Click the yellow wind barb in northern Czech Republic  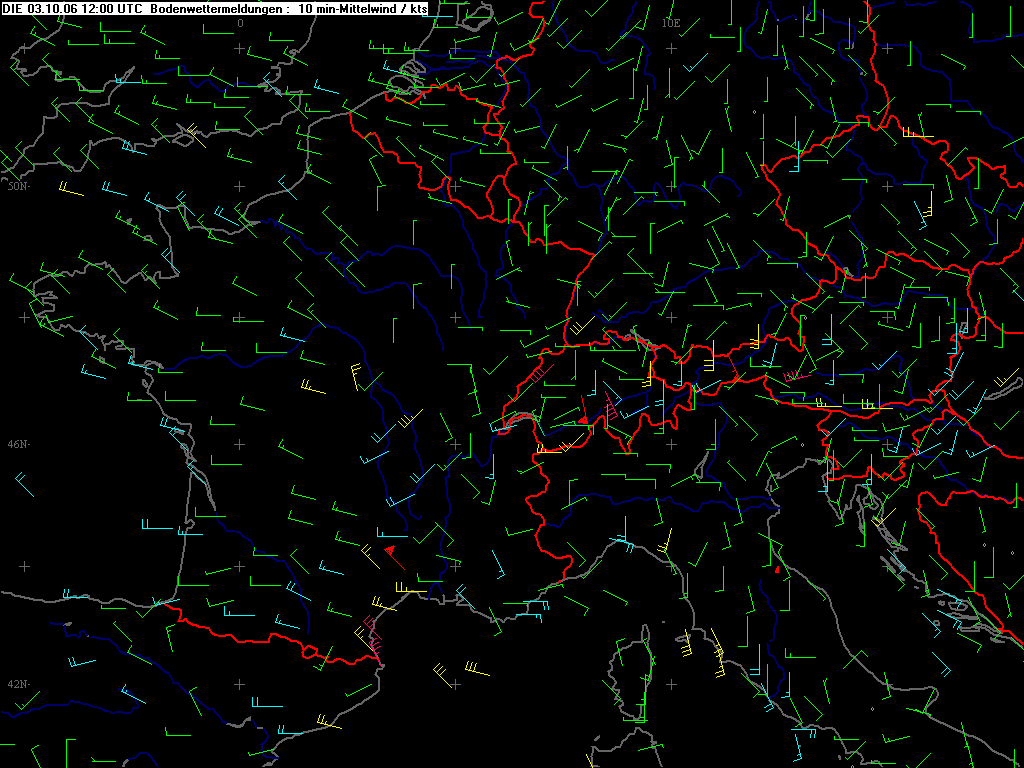pyautogui.click(x=918, y=133)
